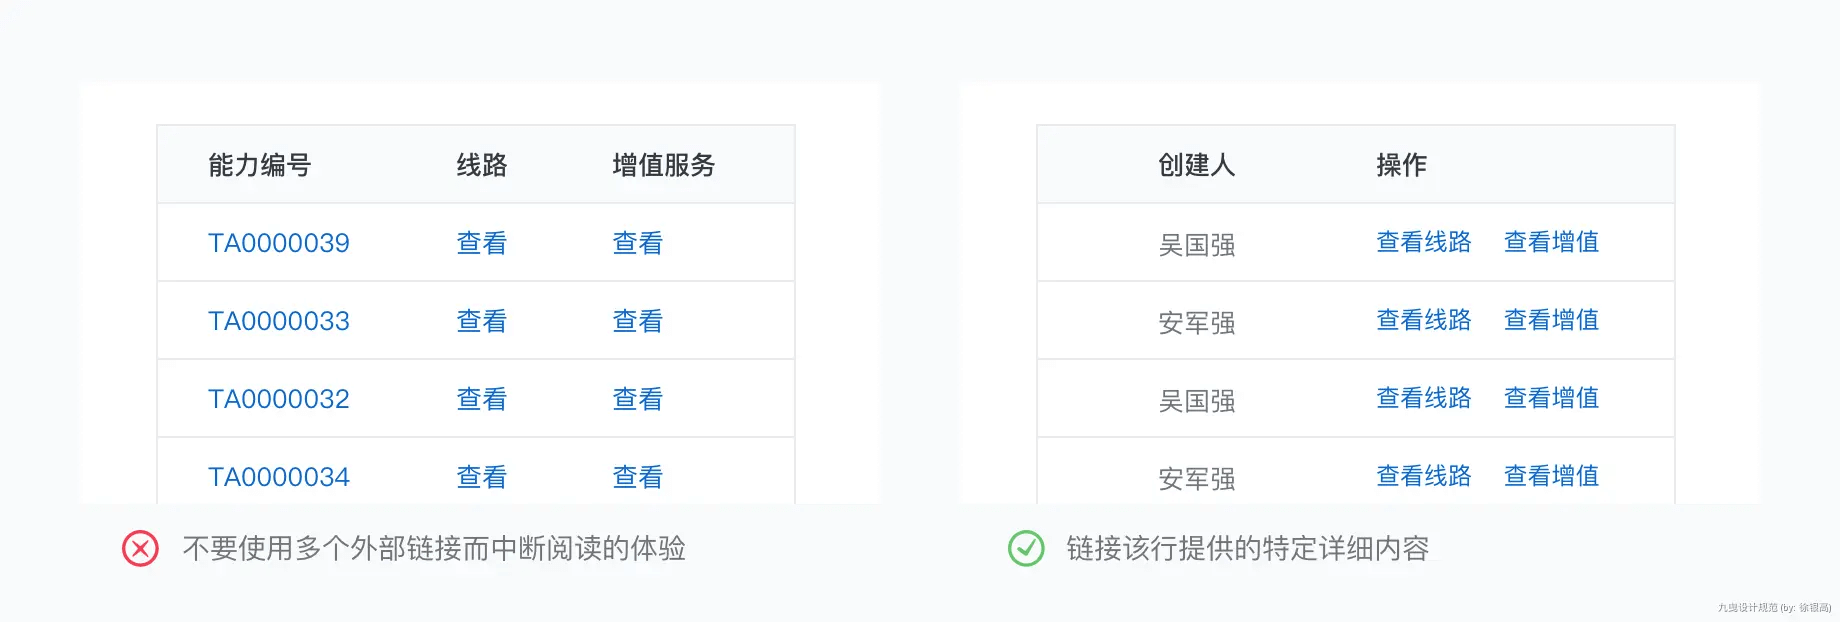
Task: Click 查看增值 in first 安军强 row
Action: [x=1552, y=320]
